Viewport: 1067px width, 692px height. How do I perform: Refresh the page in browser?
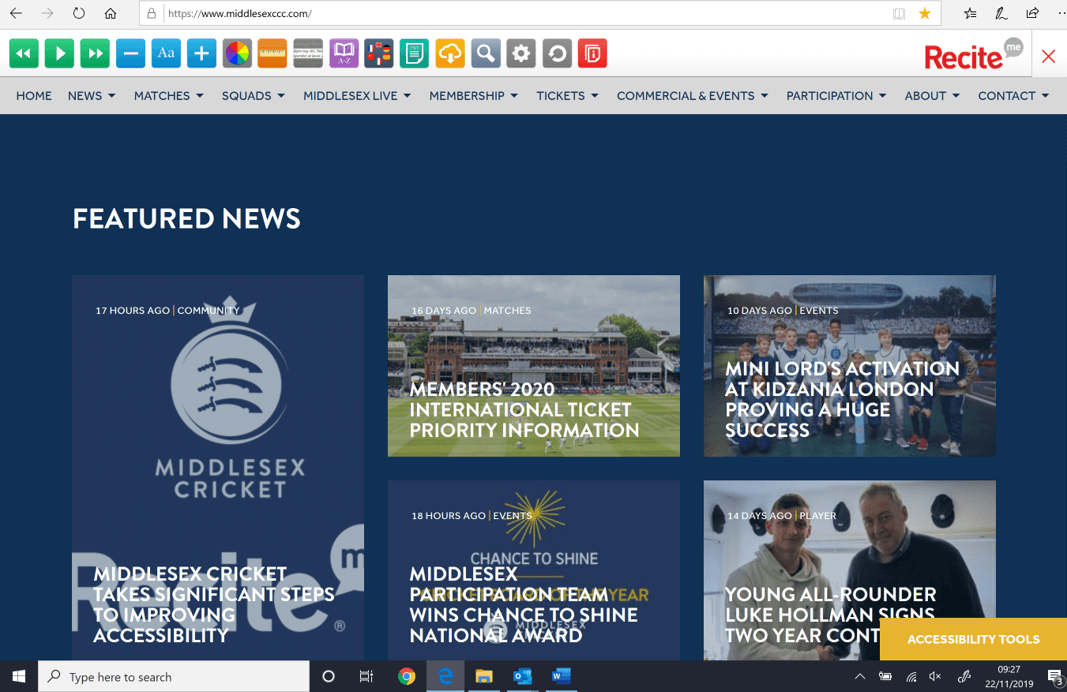pyautogui.click(x=79, y=14)
